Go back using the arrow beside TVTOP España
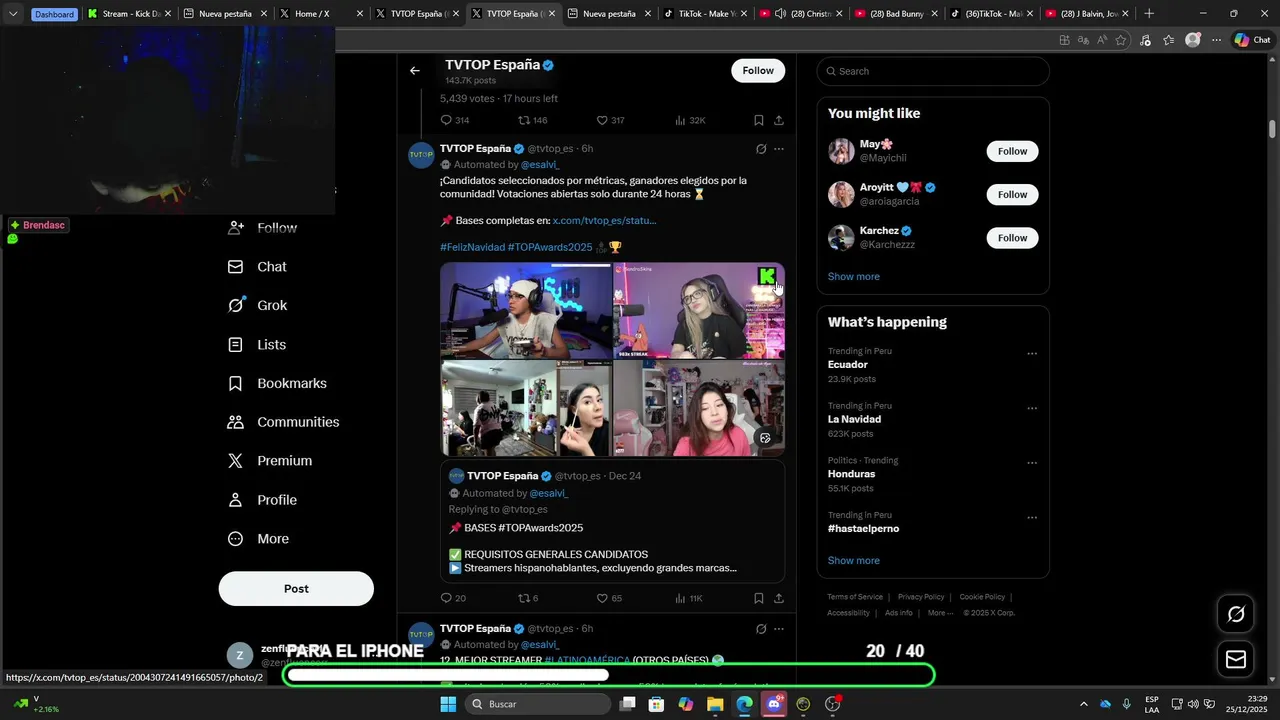Screen dimensions: 1280x720 pyautogui.click(x=415, y=71)
